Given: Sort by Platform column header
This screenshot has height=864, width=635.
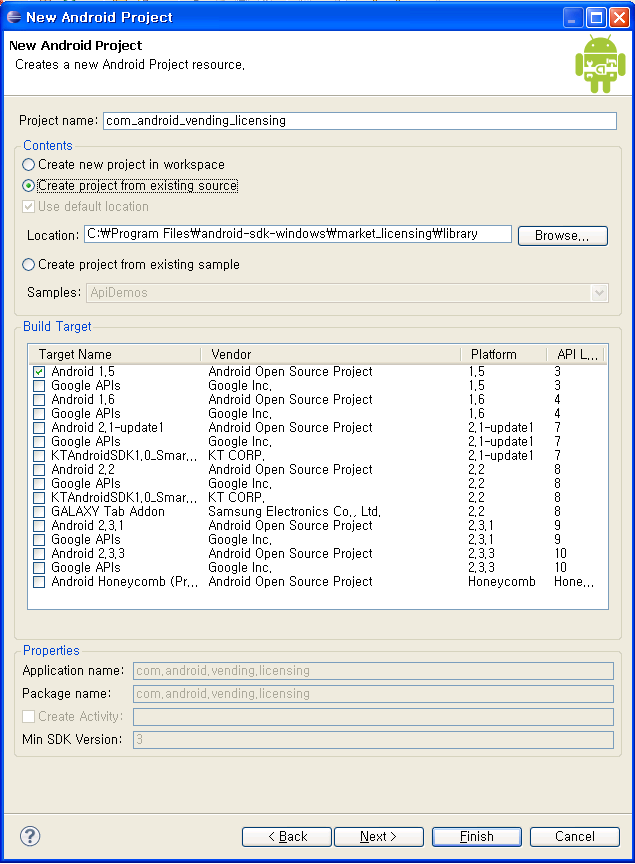Looking at the screenshot, I should click(x=503, y=354).
